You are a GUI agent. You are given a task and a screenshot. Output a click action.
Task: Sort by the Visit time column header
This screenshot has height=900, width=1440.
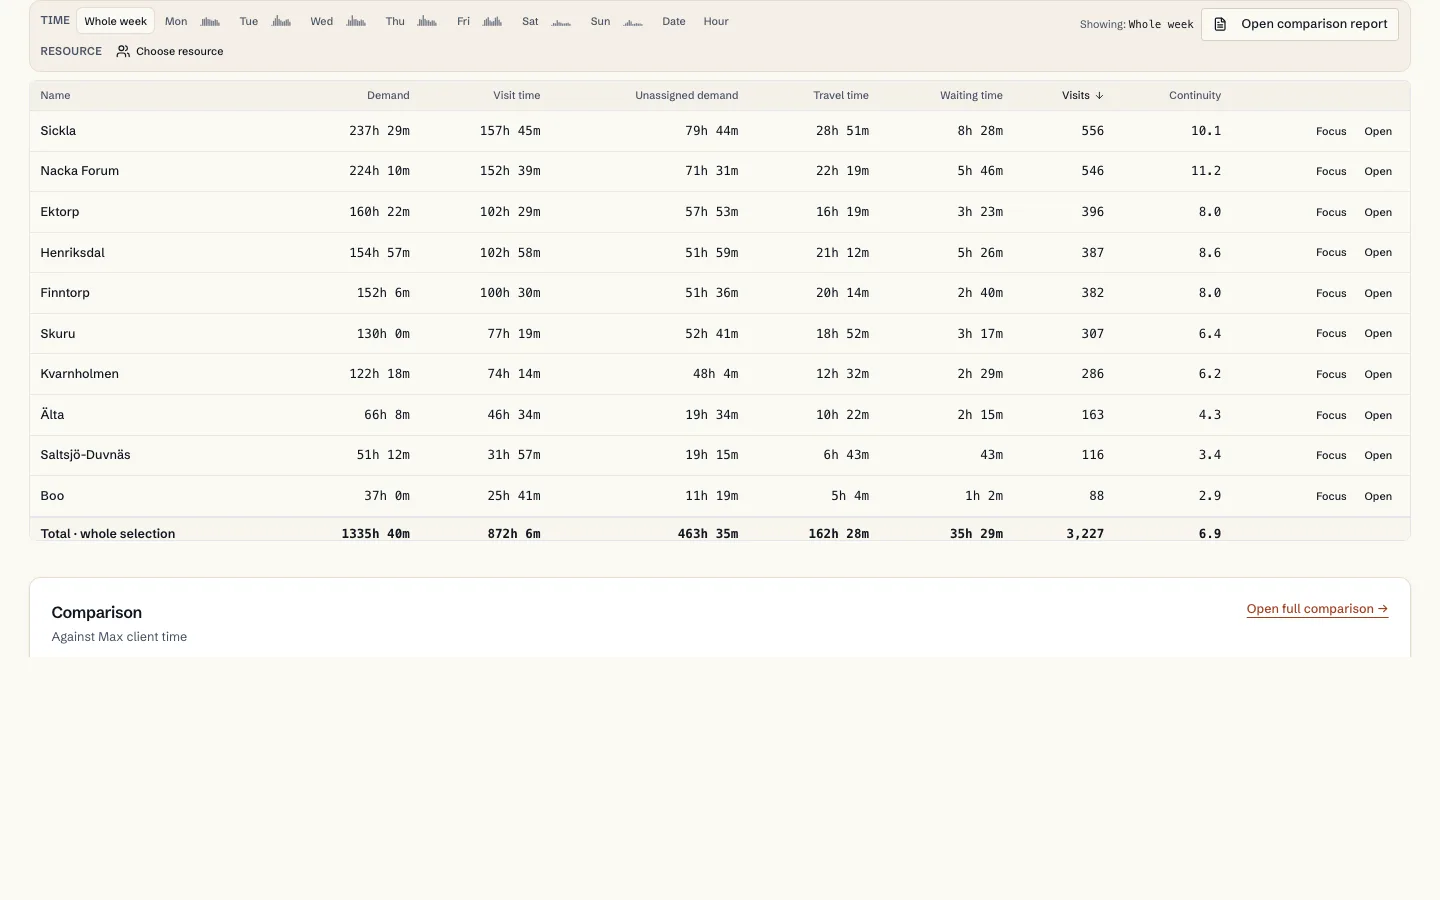tap(516, 96)
